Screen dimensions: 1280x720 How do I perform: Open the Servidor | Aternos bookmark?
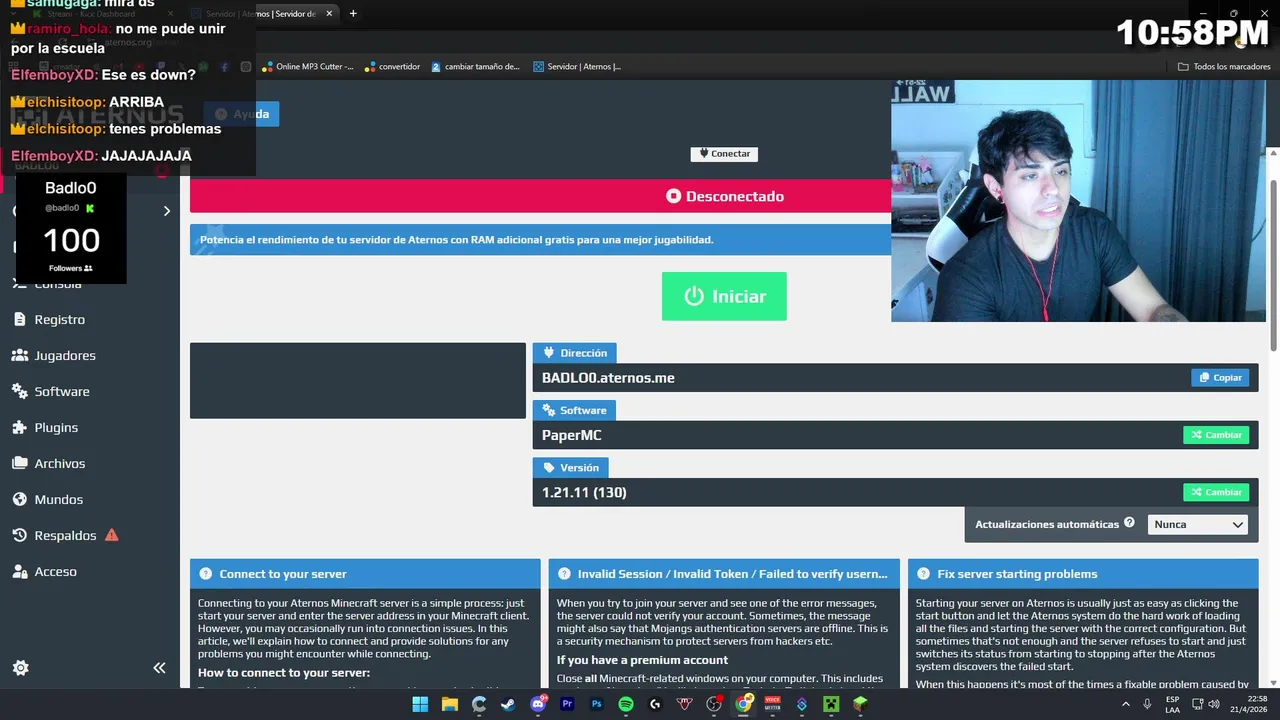pos(577,67)
